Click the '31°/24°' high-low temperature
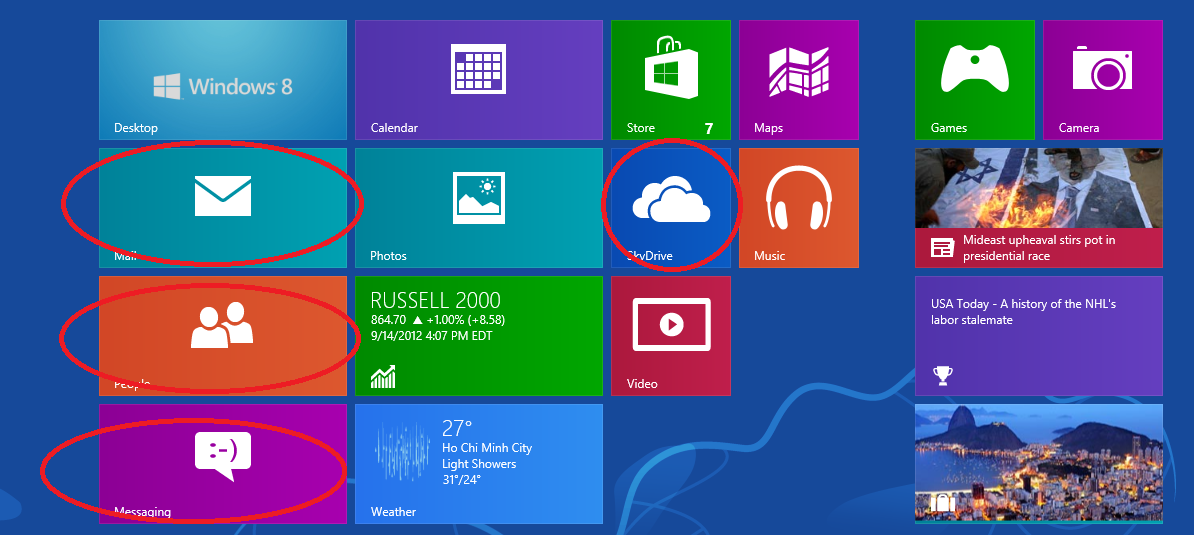 [461, 479]
